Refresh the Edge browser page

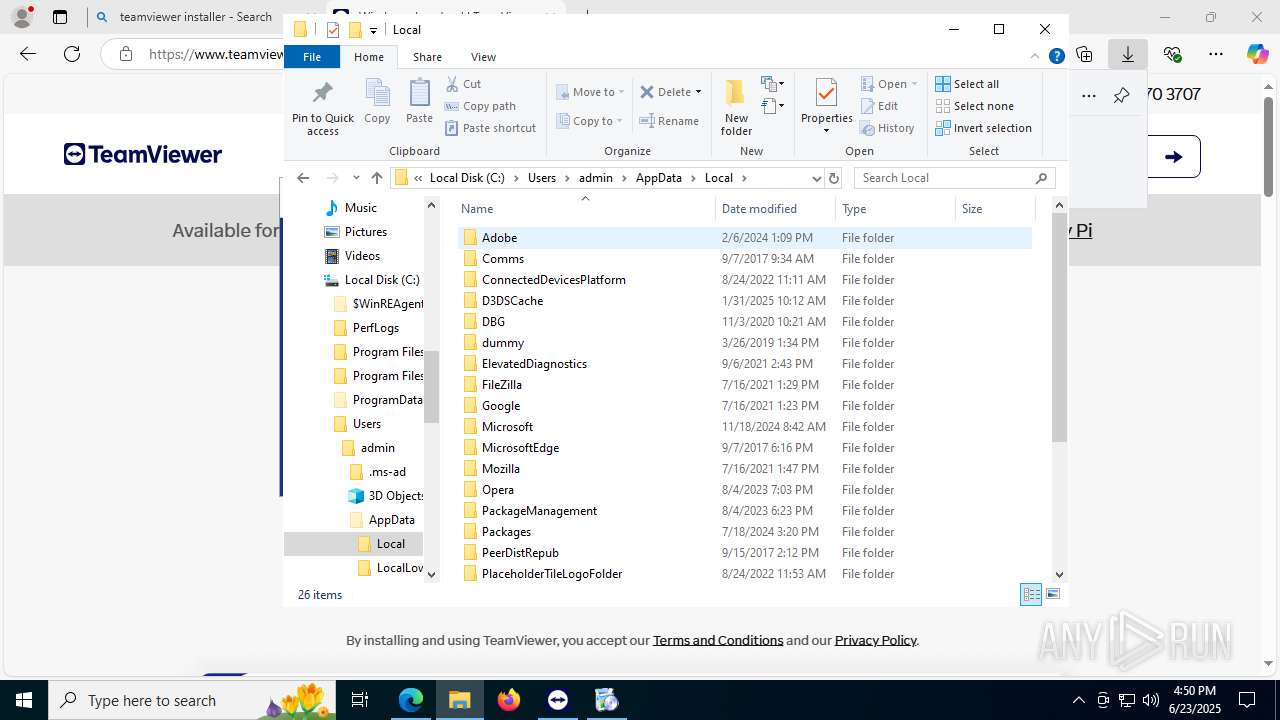pos(72,54)
